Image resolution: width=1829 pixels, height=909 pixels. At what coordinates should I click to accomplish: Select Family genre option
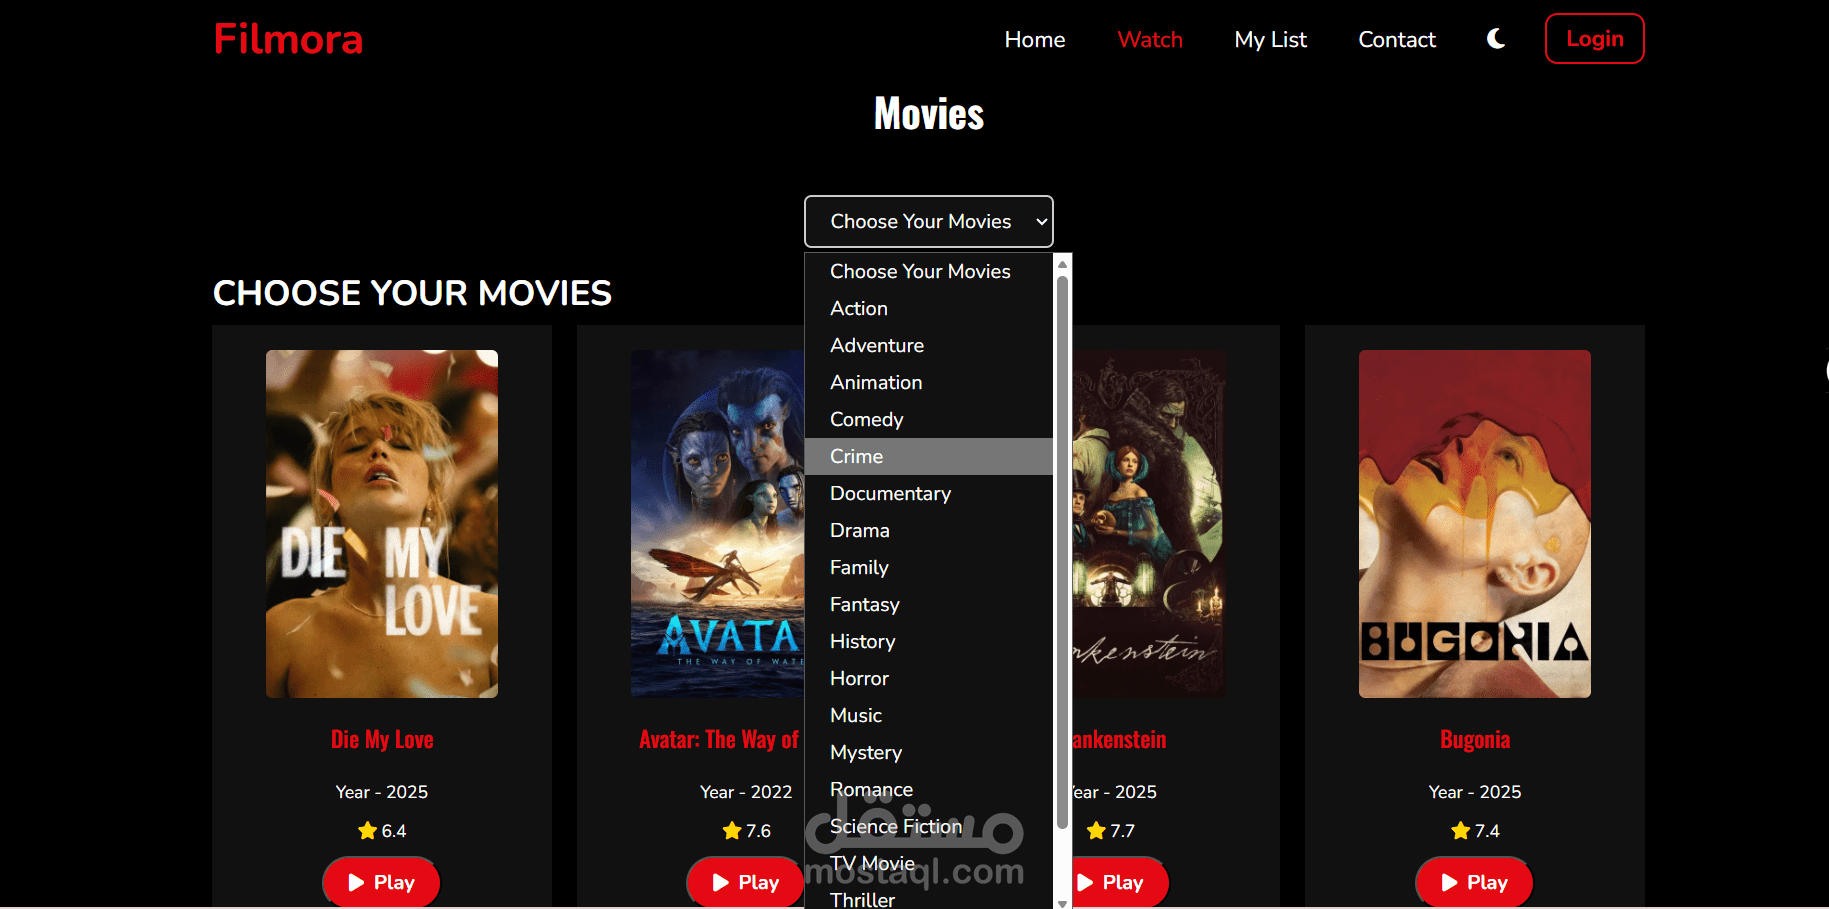(x=929, y=567)
